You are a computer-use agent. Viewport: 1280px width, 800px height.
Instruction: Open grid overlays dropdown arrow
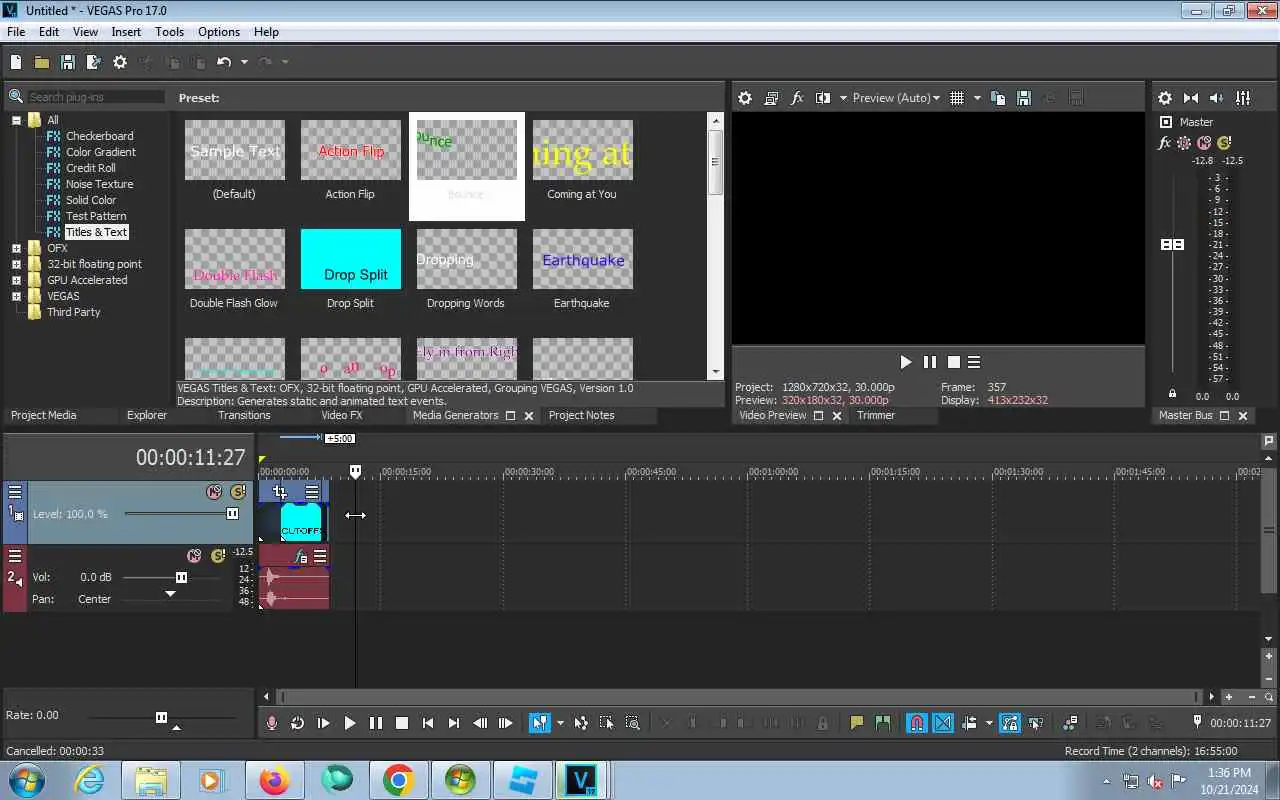977,97
